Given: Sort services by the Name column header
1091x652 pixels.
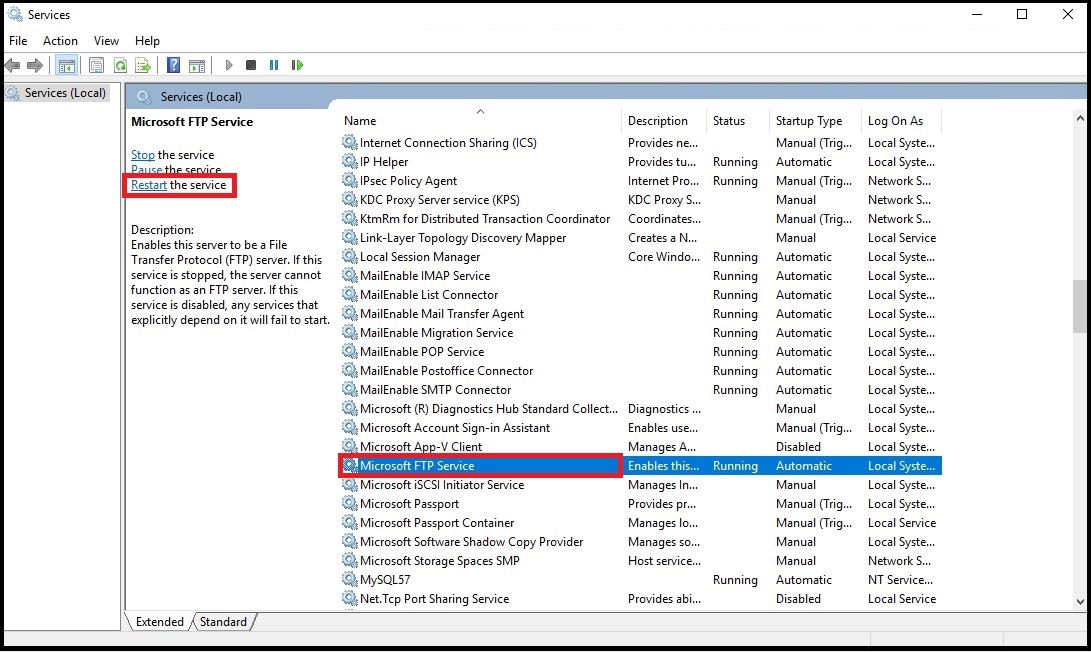Looking at the screenshot, I should pyautogui.click(x=361, y=121).
